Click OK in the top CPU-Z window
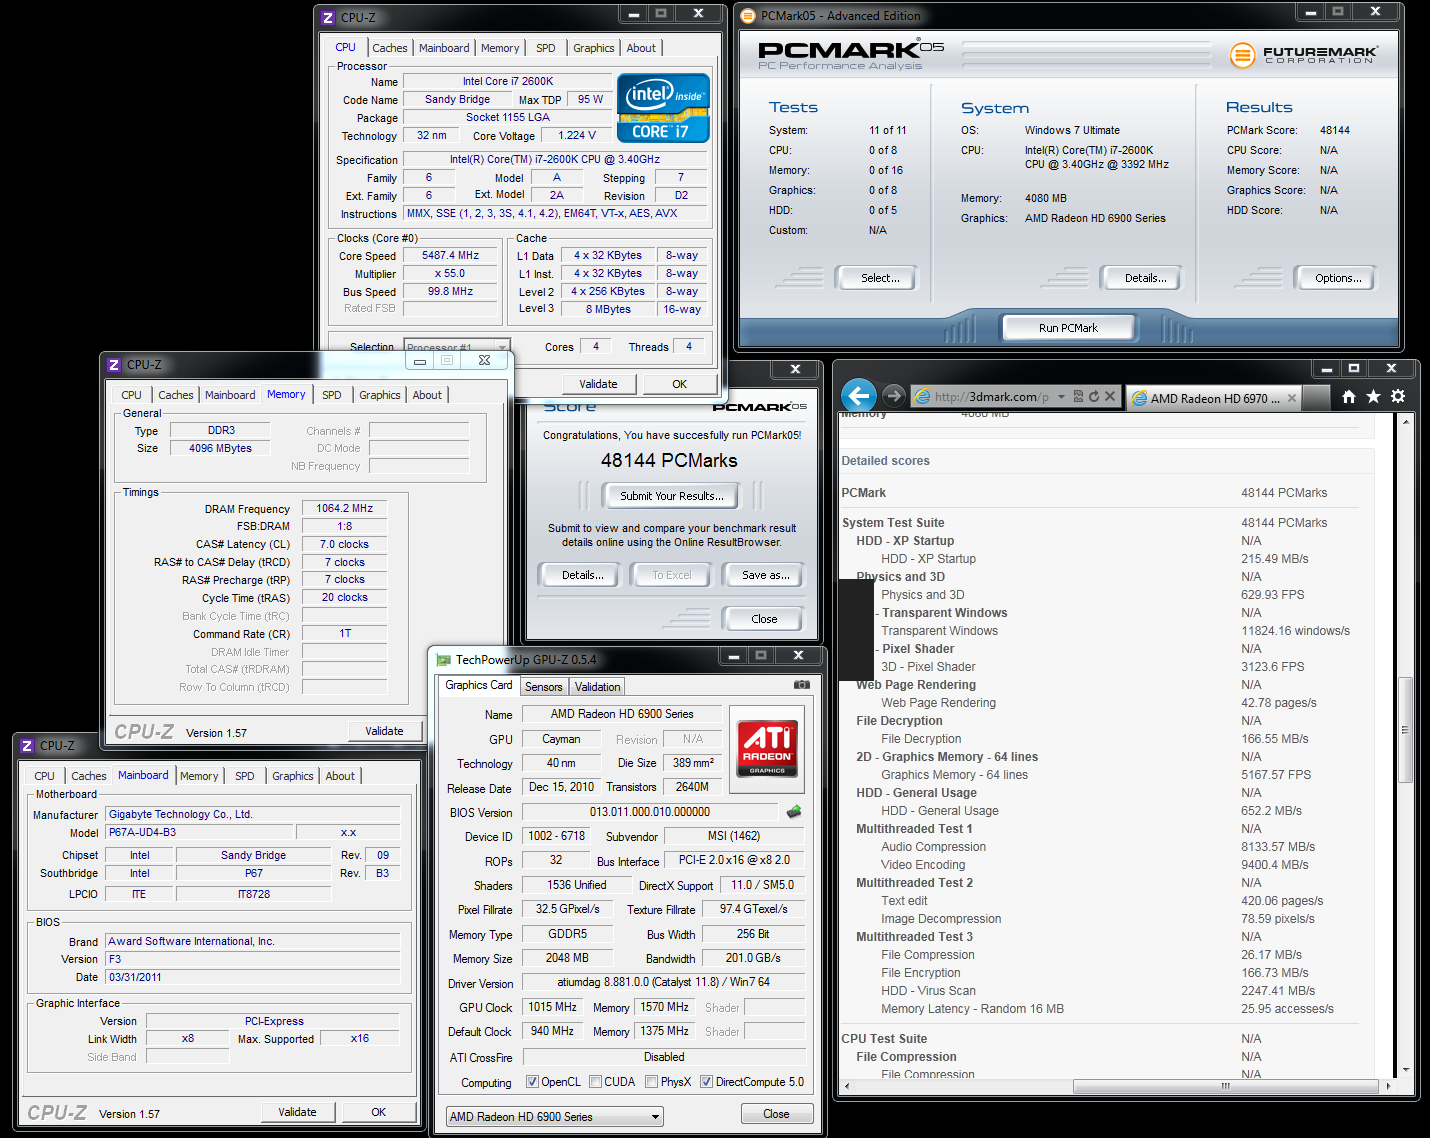 pos(679,384)
